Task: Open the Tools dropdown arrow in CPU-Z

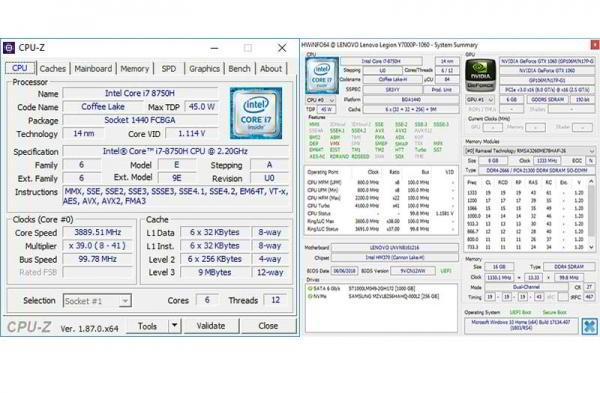Action: (174, 326)
